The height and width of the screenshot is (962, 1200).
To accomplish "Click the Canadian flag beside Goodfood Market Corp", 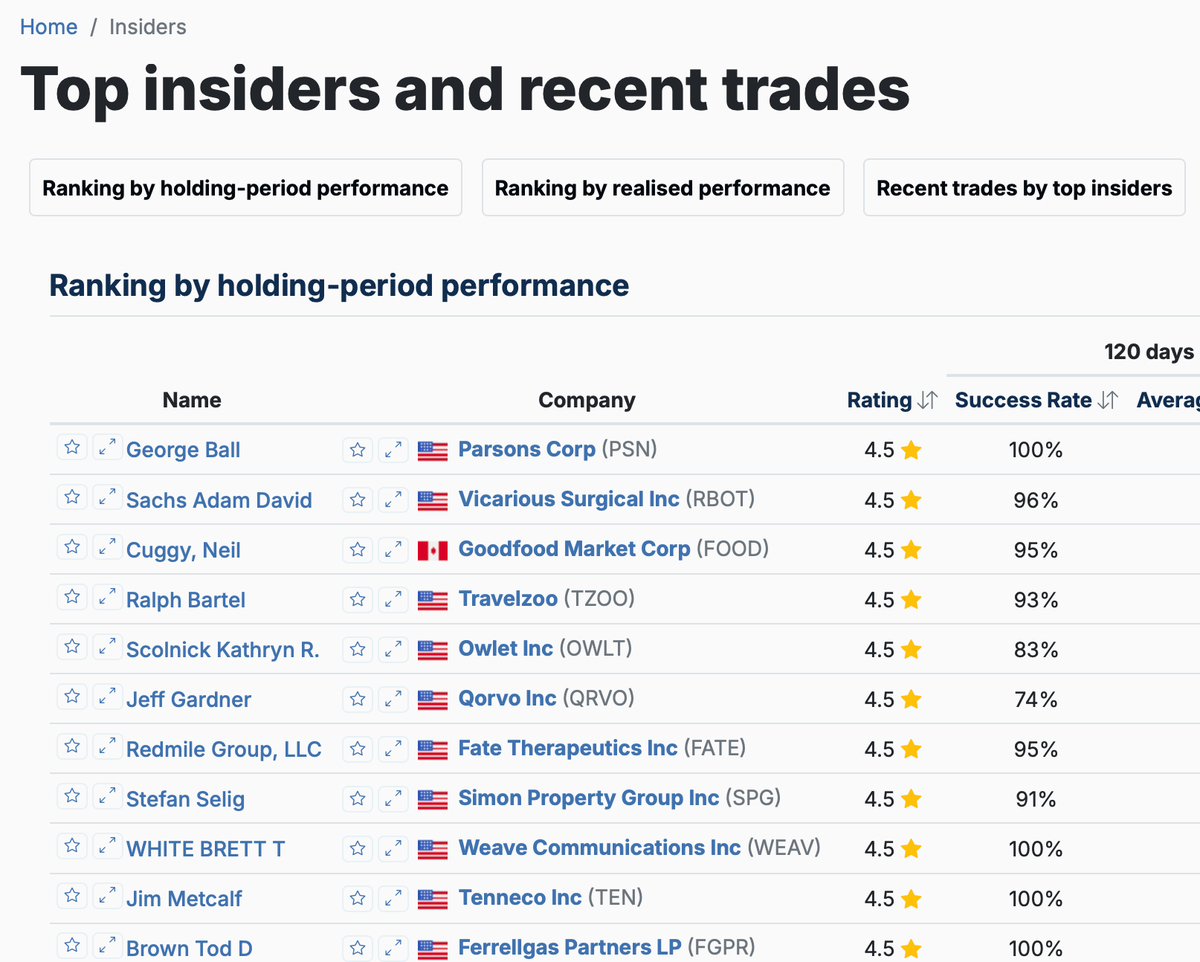I will (432, 549).
